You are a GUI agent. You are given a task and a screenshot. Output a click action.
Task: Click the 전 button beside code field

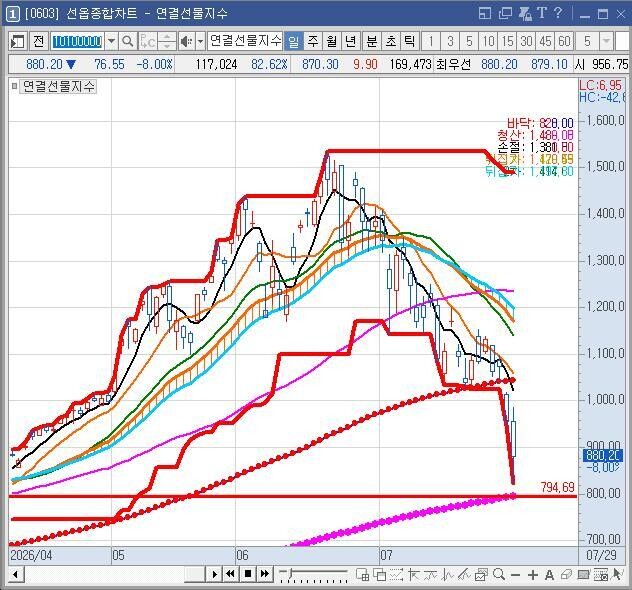[x=38, y=41]
